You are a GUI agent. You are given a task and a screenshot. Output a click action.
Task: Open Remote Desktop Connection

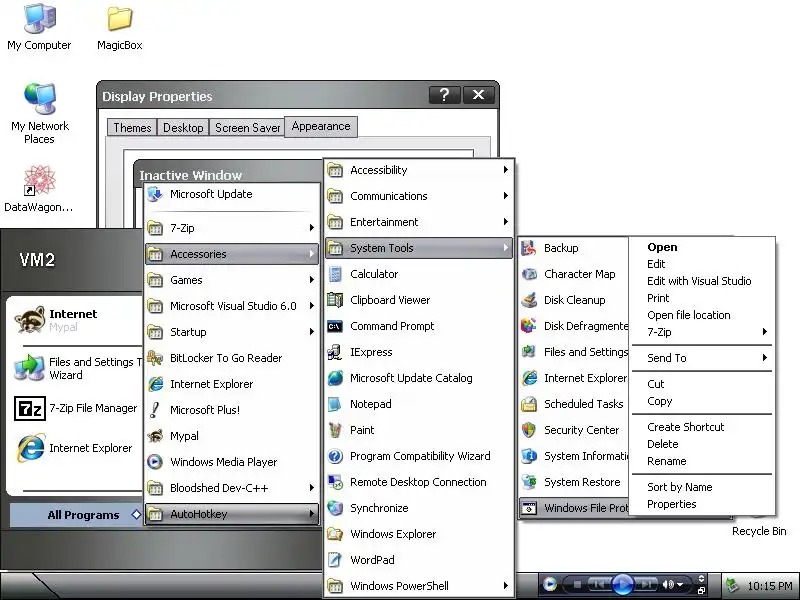pos(418,482)
